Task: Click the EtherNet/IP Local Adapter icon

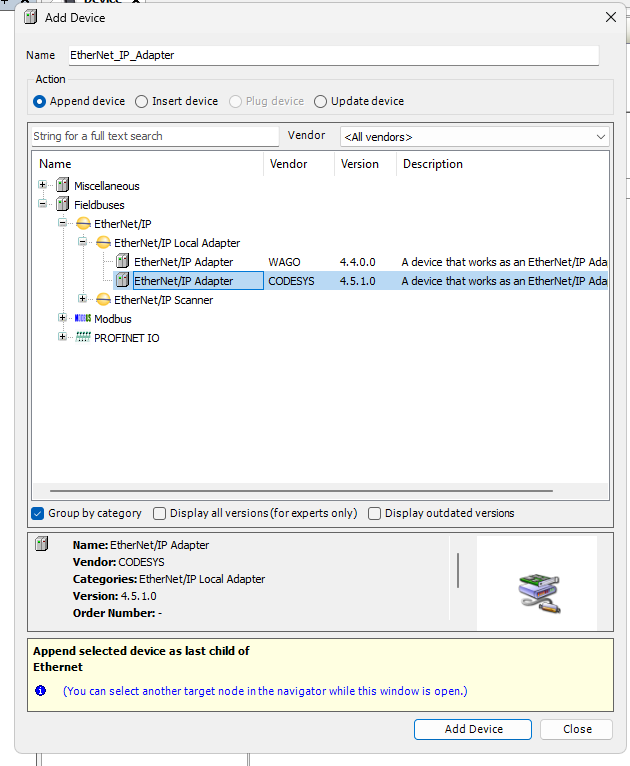Action: click(103, 242)
